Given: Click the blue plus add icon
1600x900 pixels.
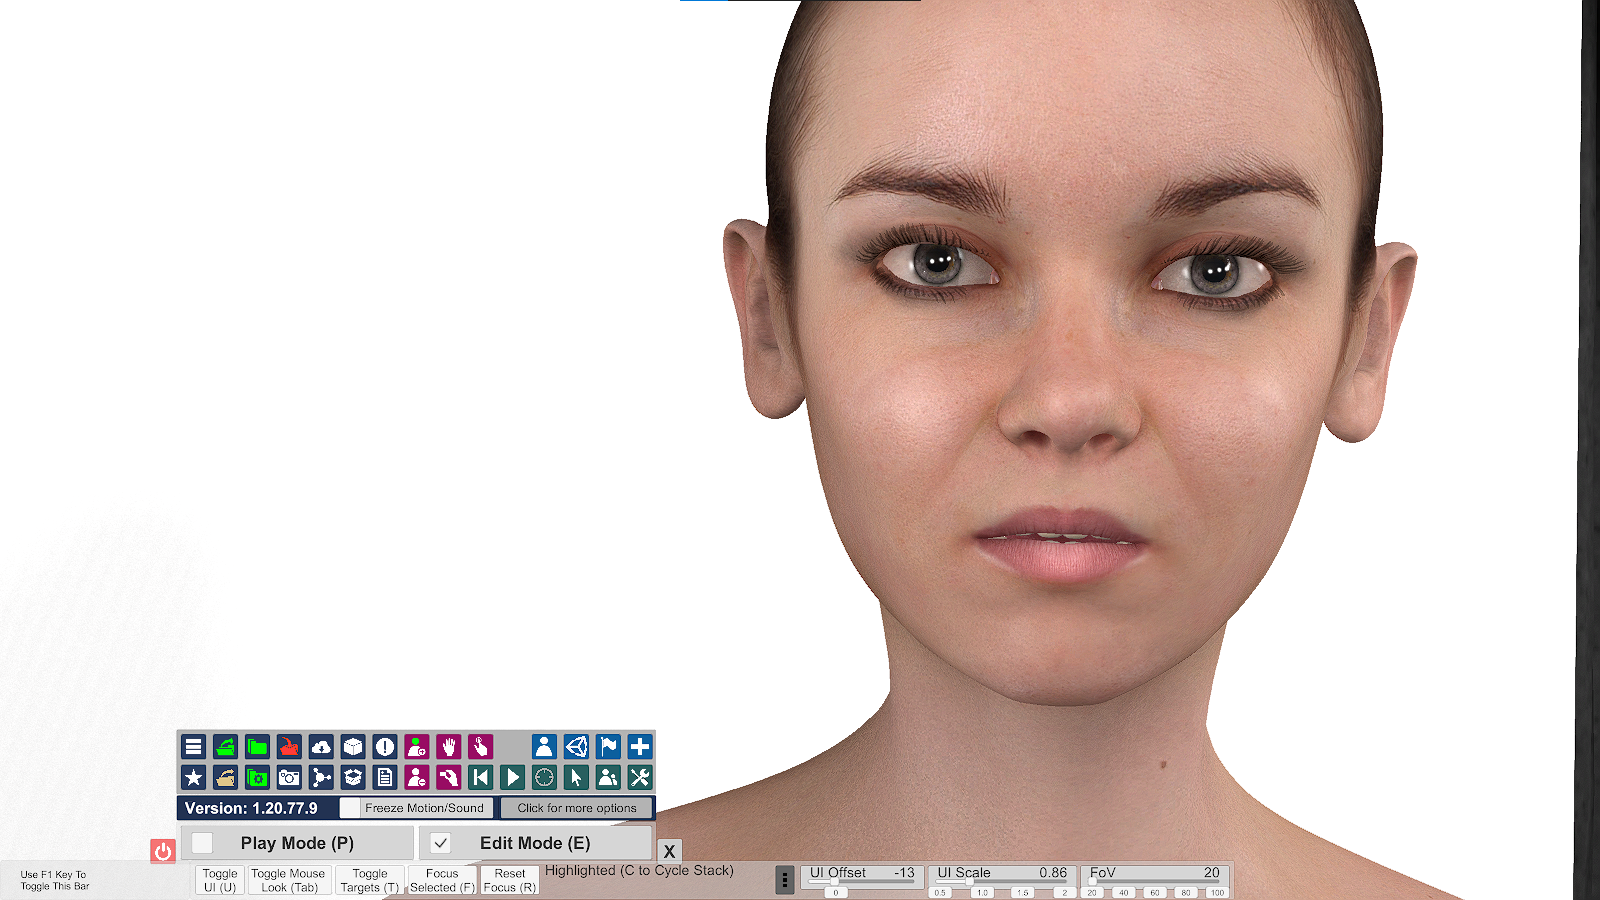Looking at the screenshot, I should (x=640, y=747).
